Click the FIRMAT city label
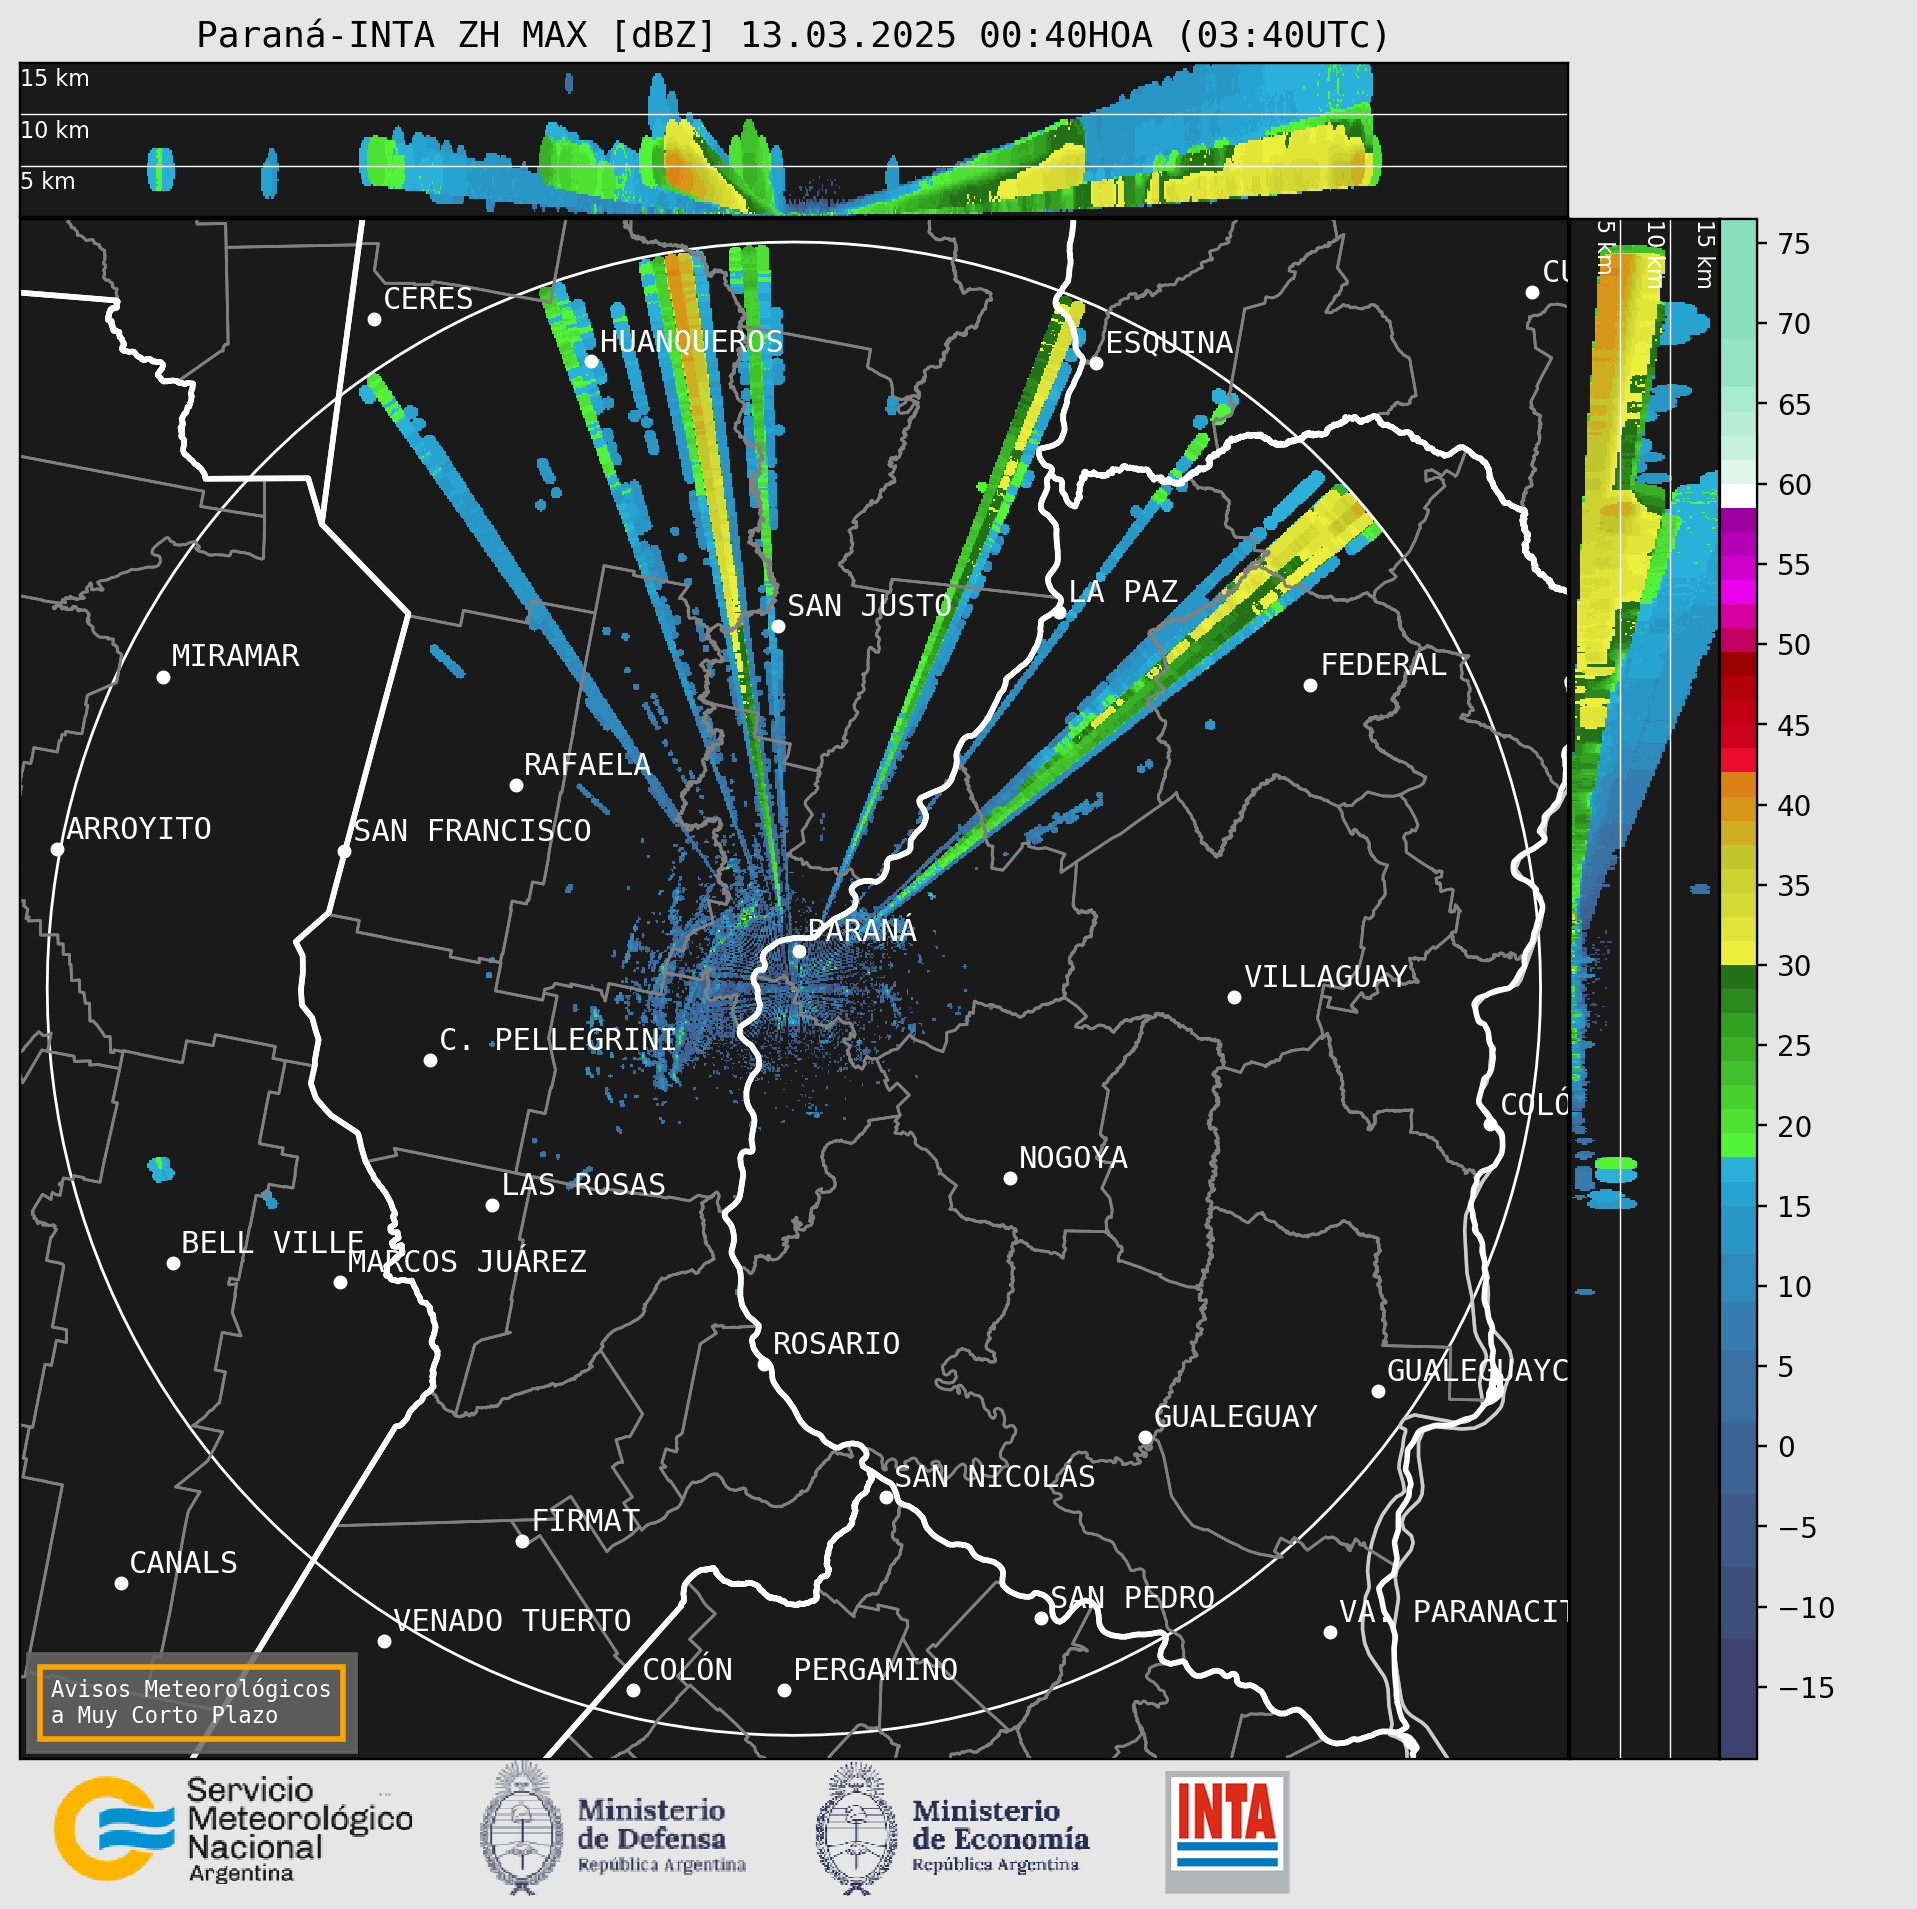The width and height of the screenshot is (1917, 1909). 586,1520
